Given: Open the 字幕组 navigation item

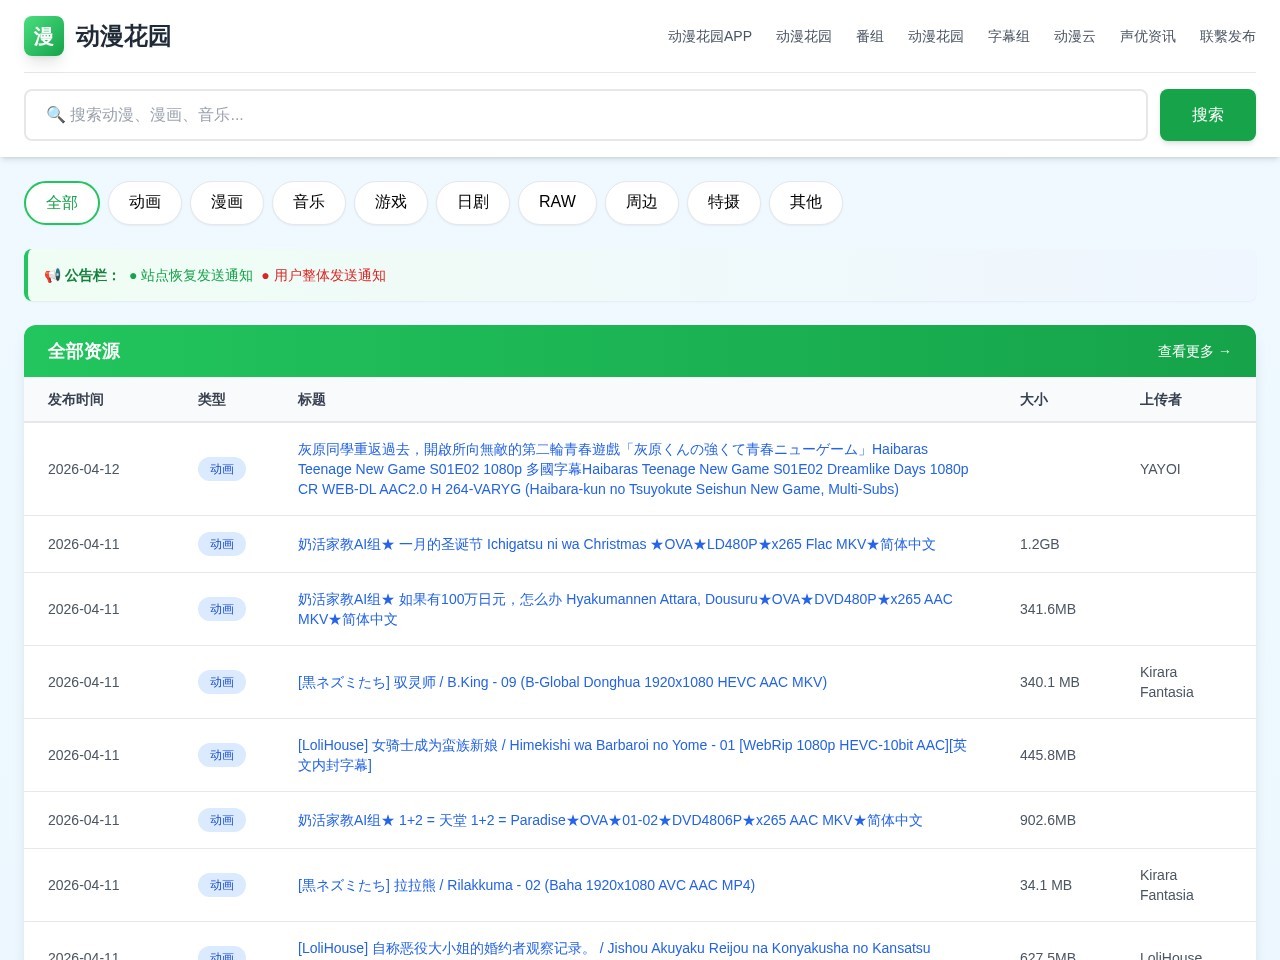Looking at the screenshot, I should pyautogui.click(x=1008, y=37).
